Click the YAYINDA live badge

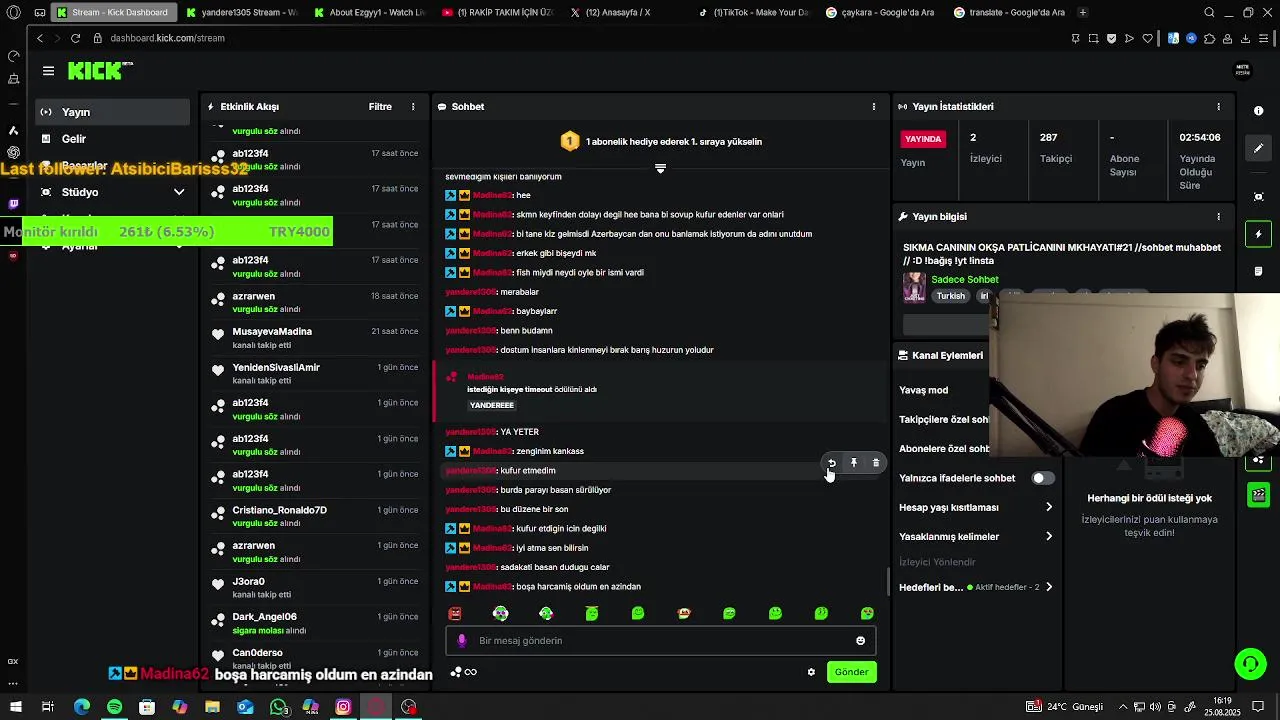(x=922, y=139)
